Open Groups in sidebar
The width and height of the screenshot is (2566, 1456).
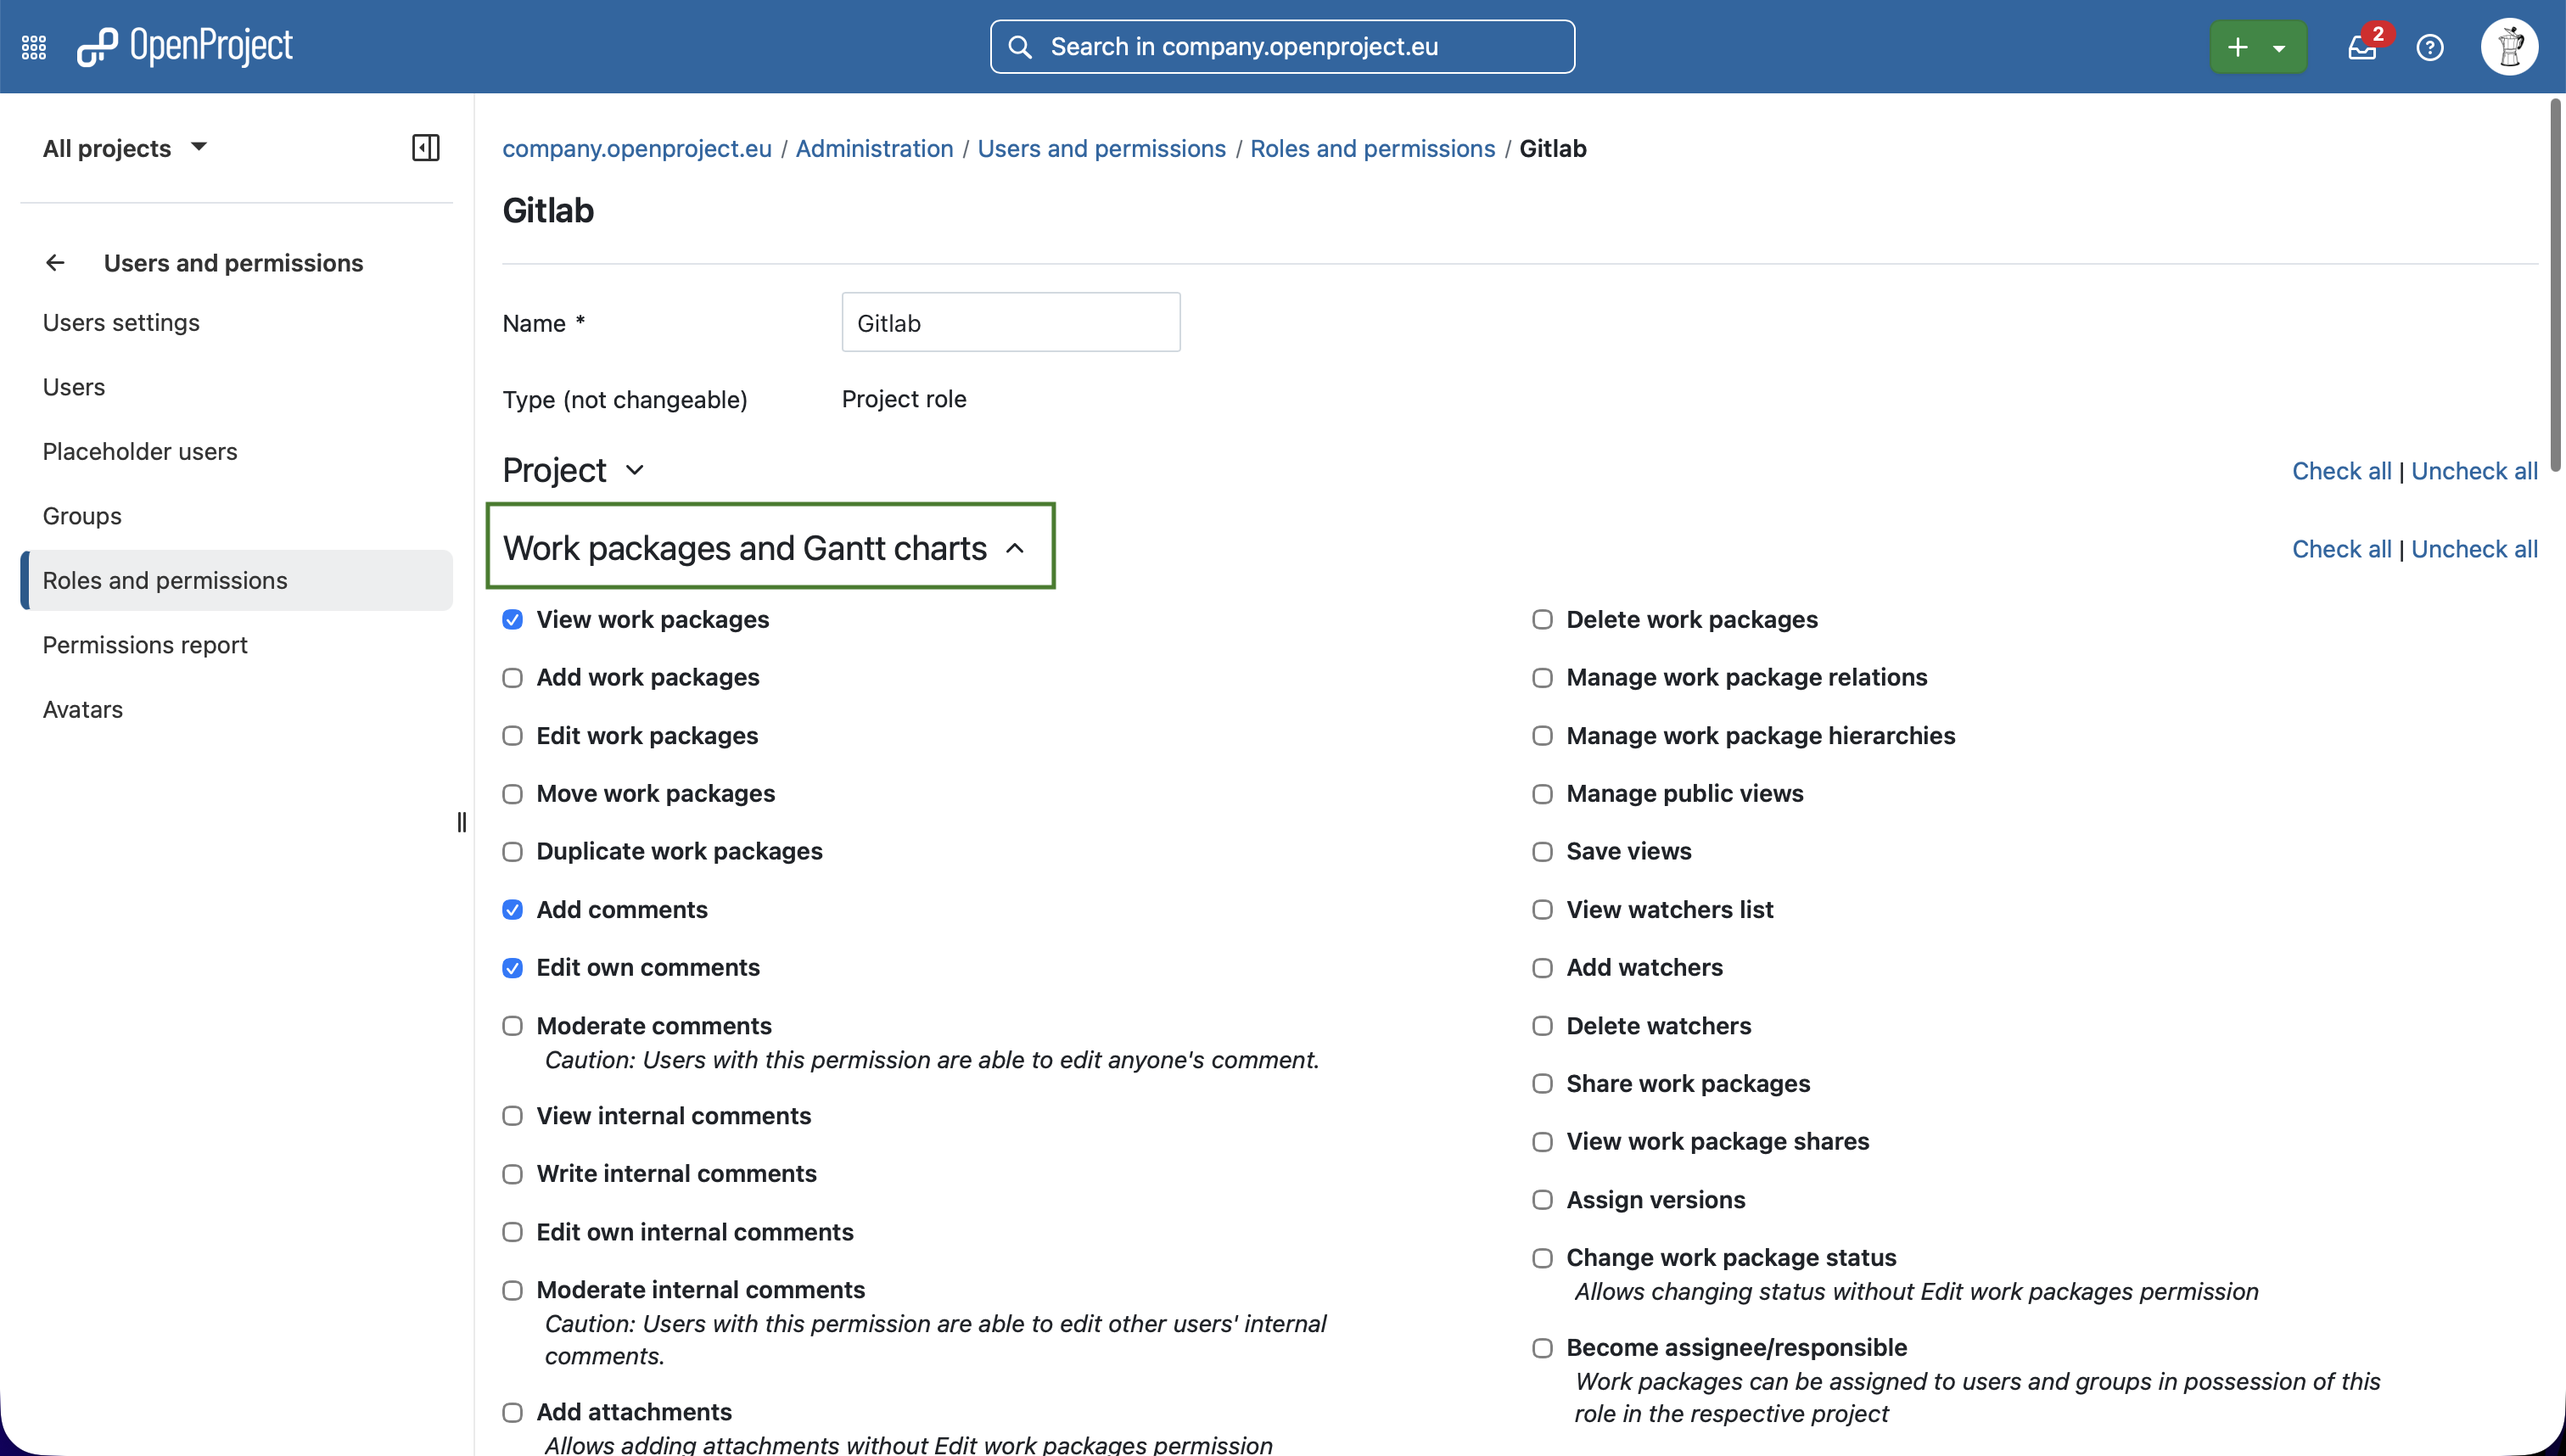pos(237,516)
